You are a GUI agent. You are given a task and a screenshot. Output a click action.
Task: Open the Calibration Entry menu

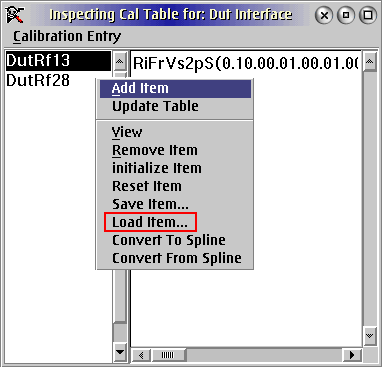[67, 36]
